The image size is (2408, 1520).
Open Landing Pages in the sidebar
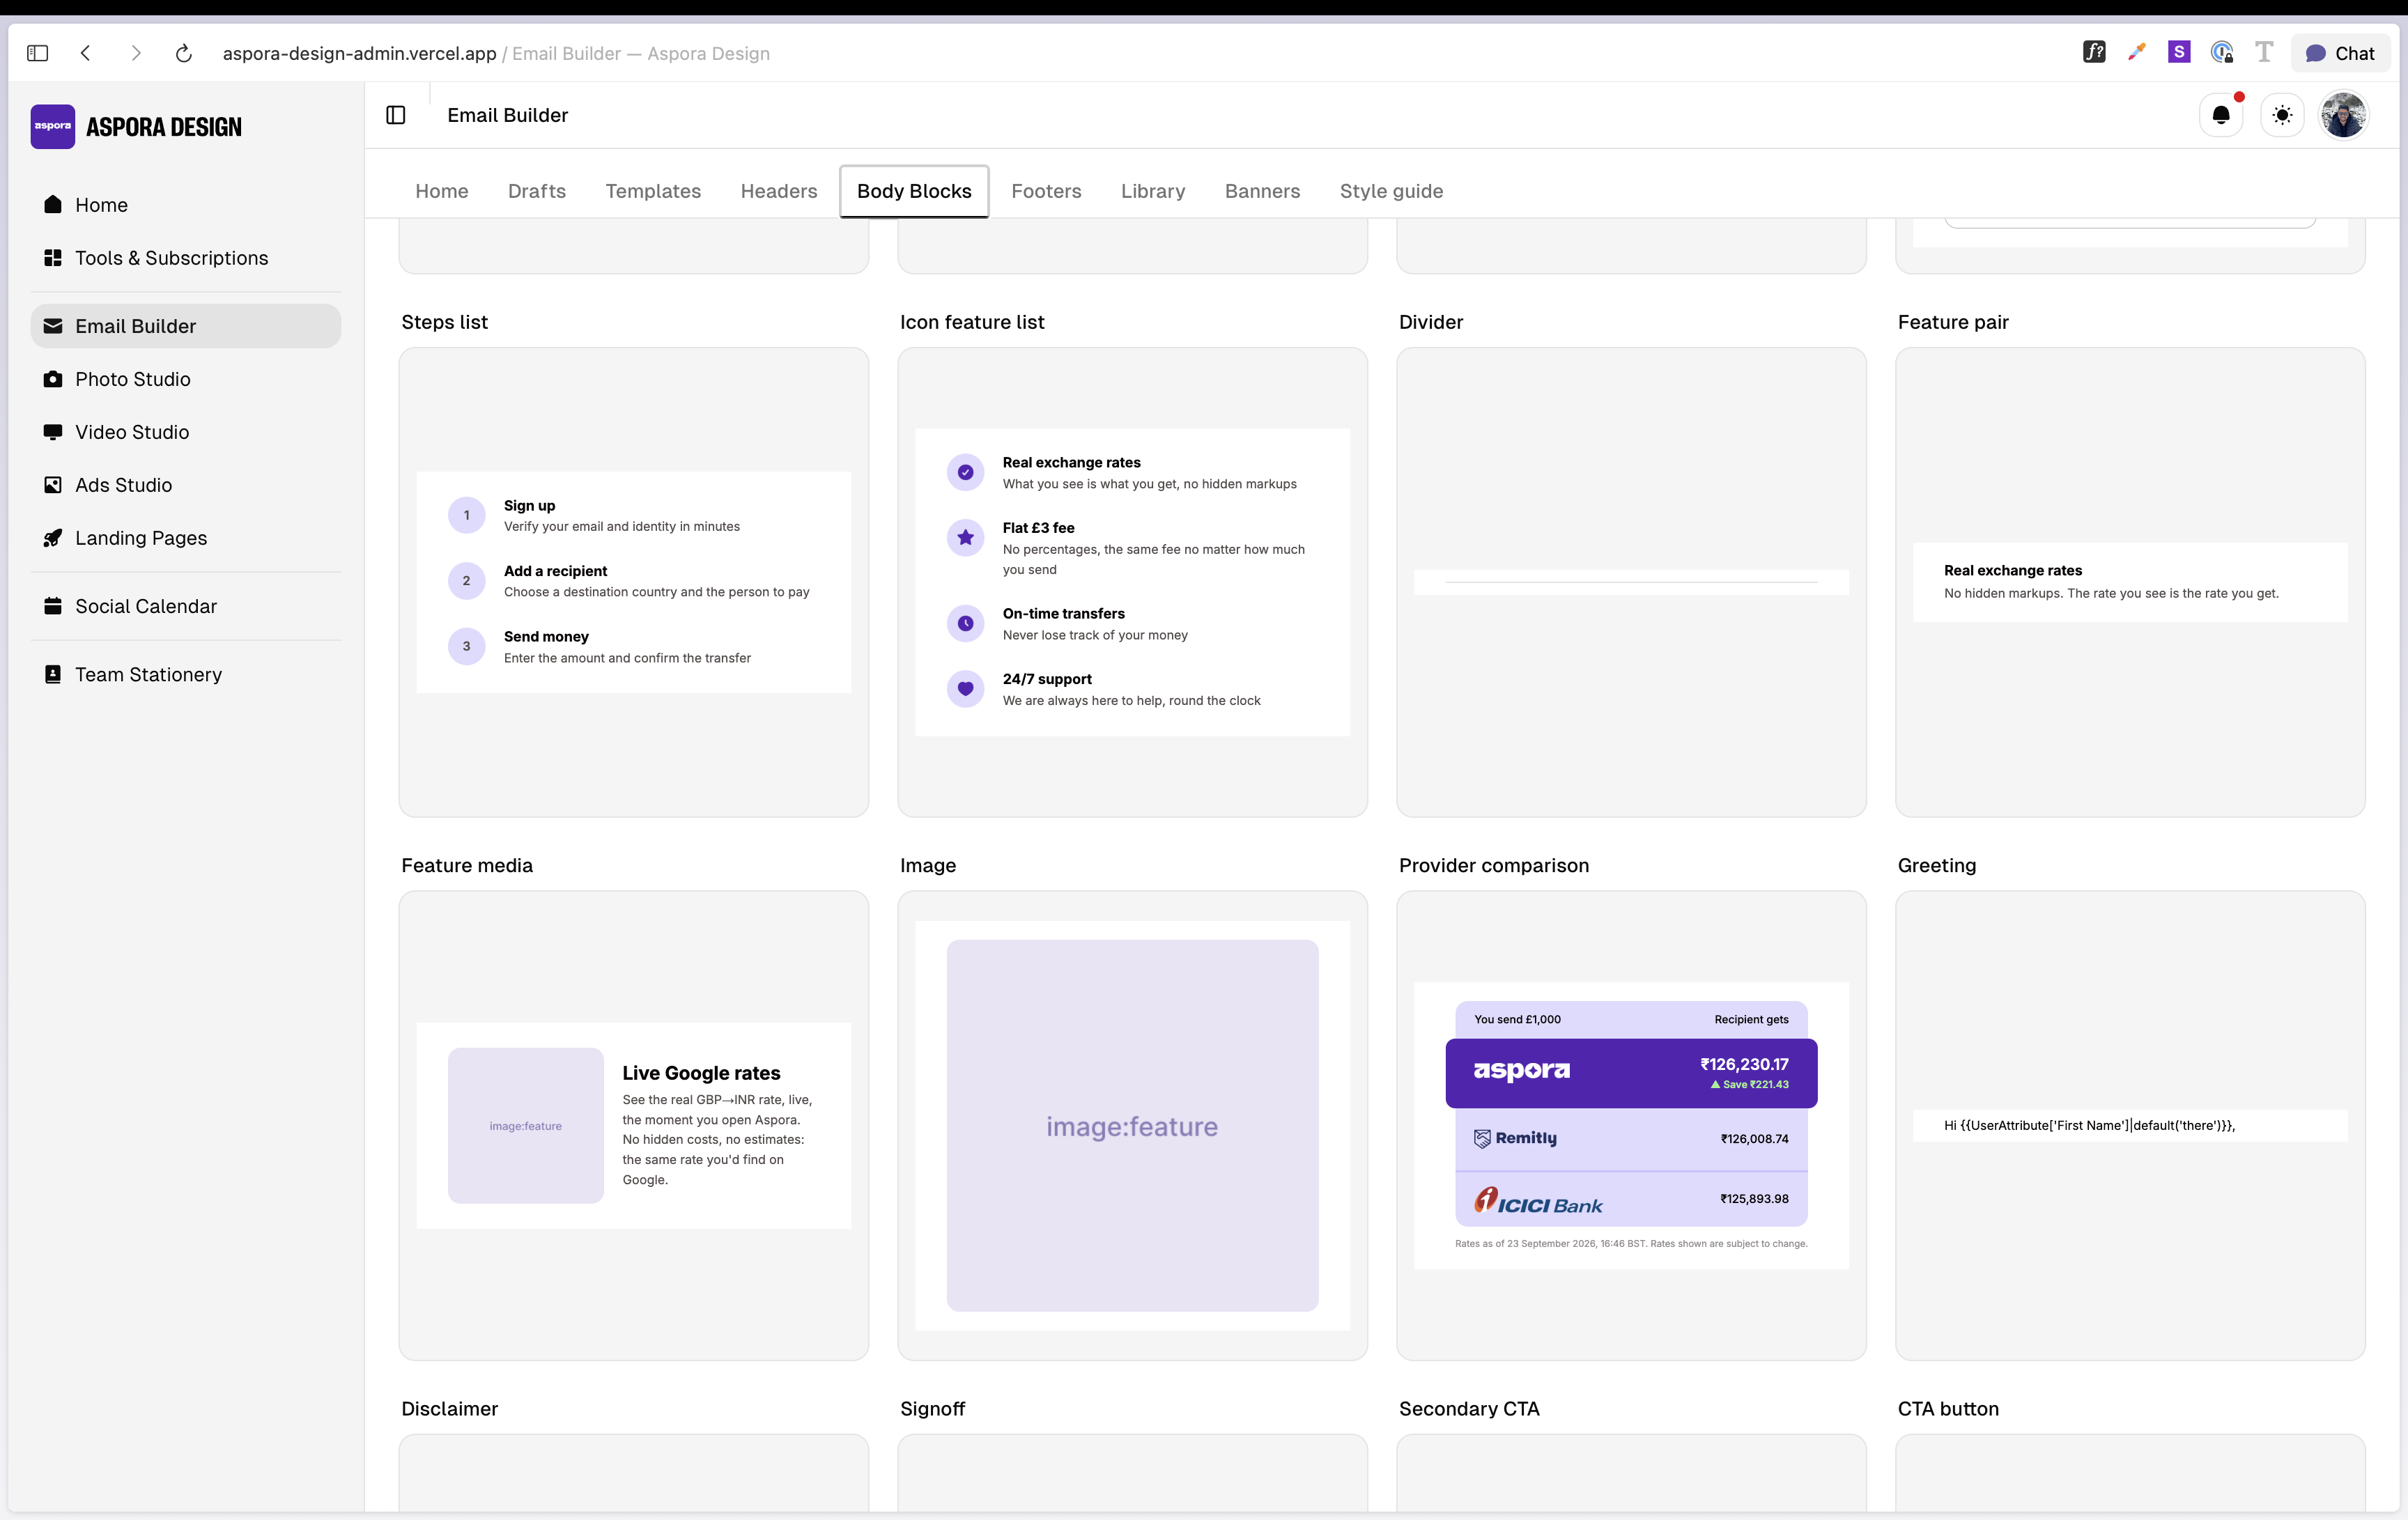[x=186, y=538]
